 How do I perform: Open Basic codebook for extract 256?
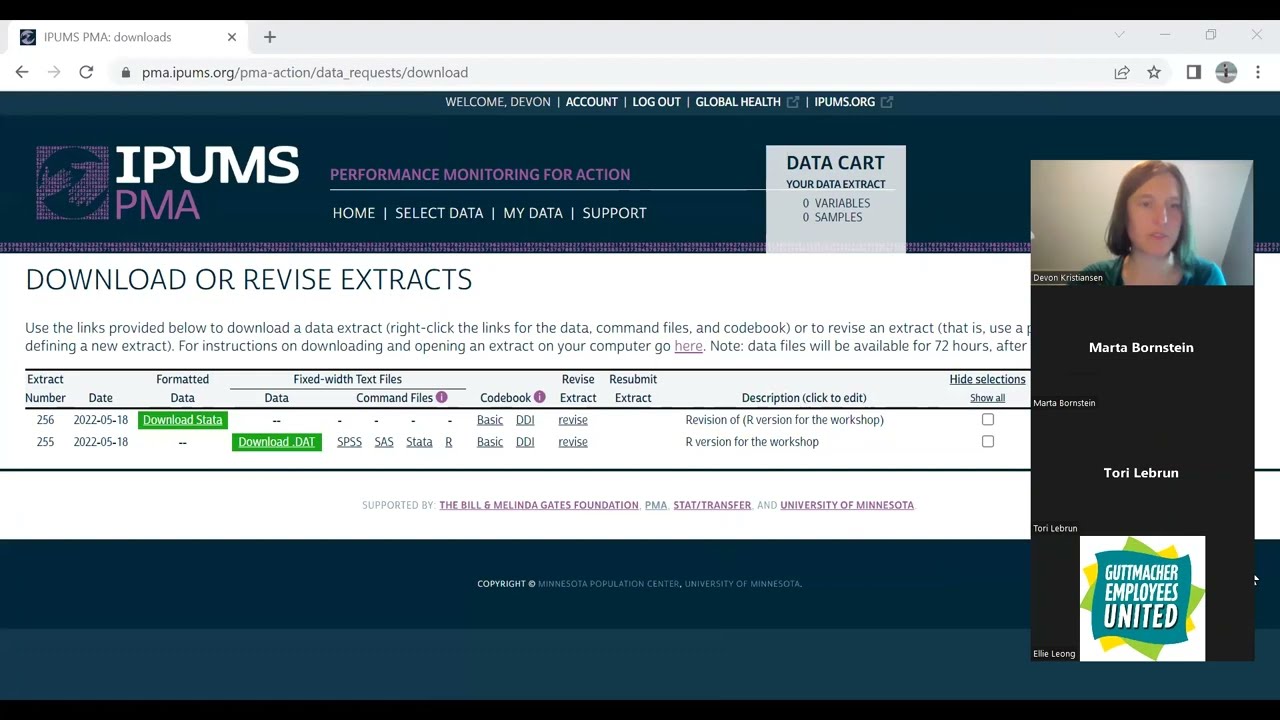pos(490,420)
